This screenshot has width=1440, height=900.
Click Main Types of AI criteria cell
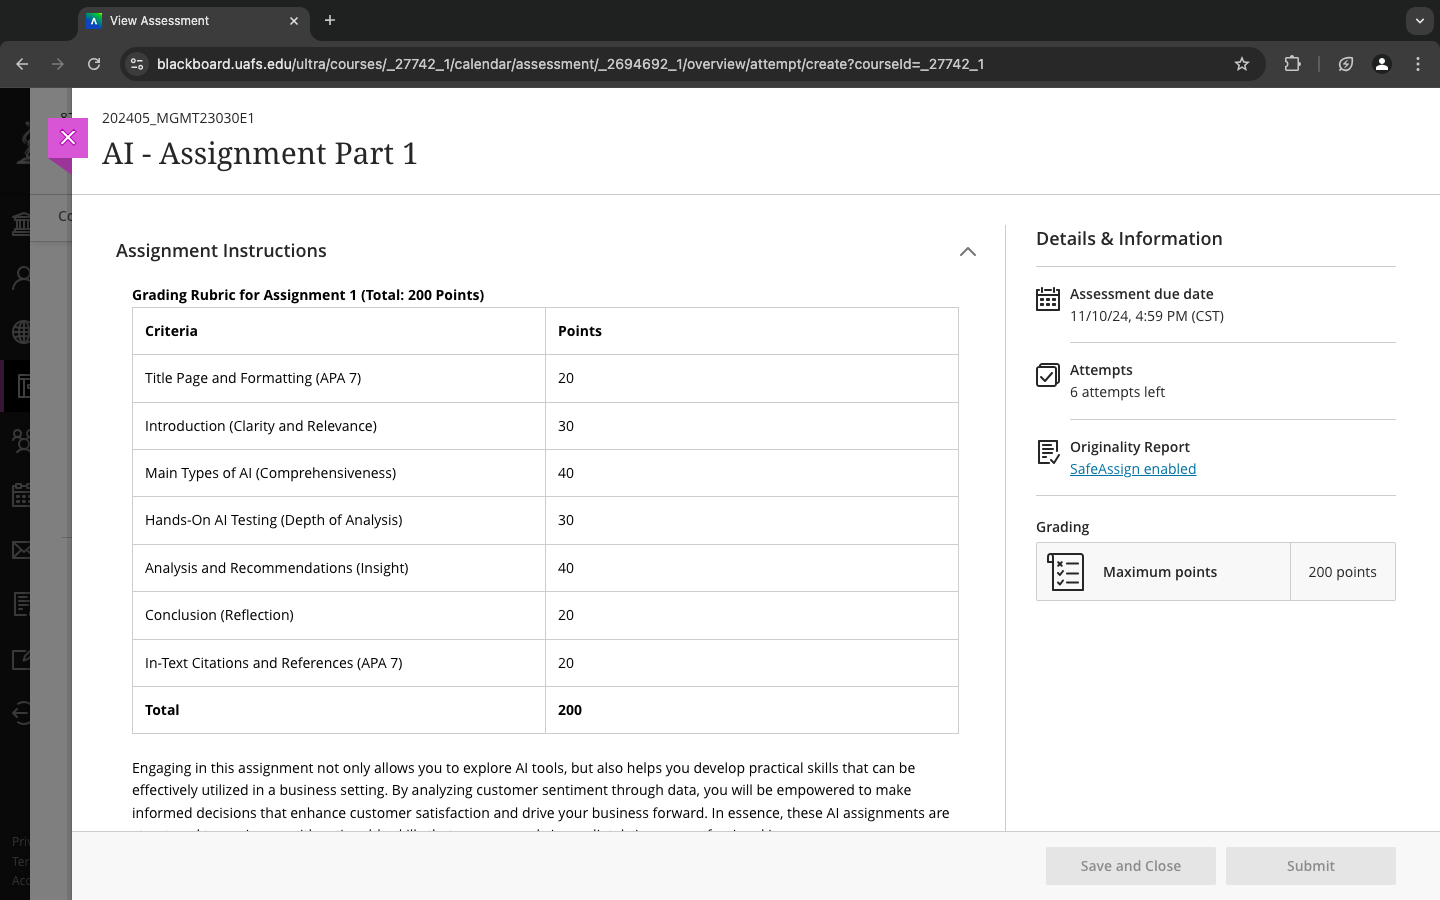(339, 473)
